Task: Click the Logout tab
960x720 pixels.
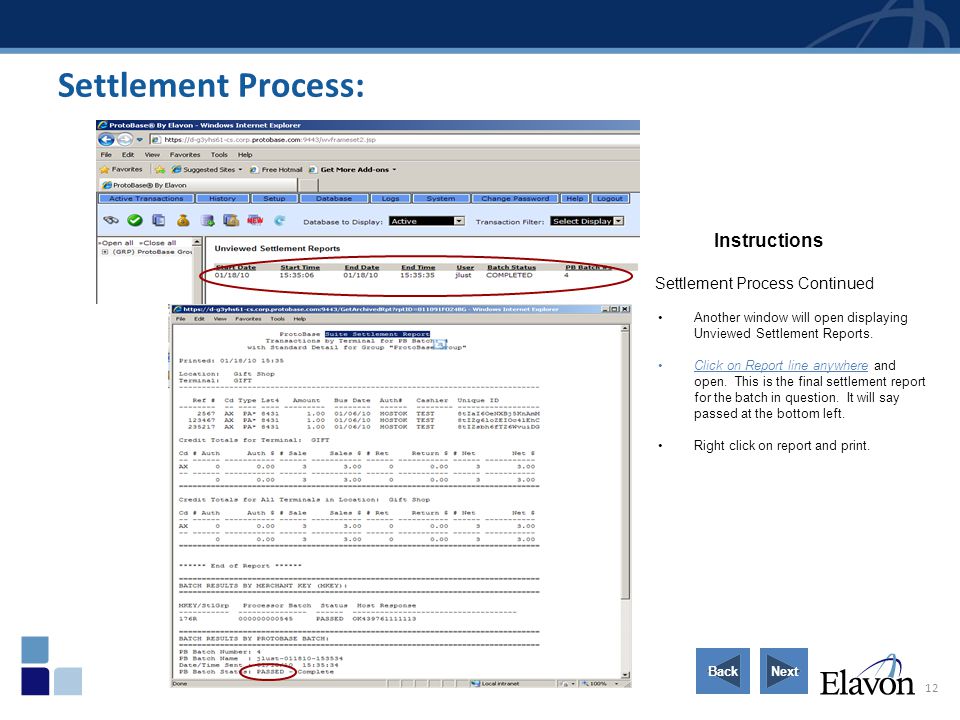Action: (x=609, y=198)
